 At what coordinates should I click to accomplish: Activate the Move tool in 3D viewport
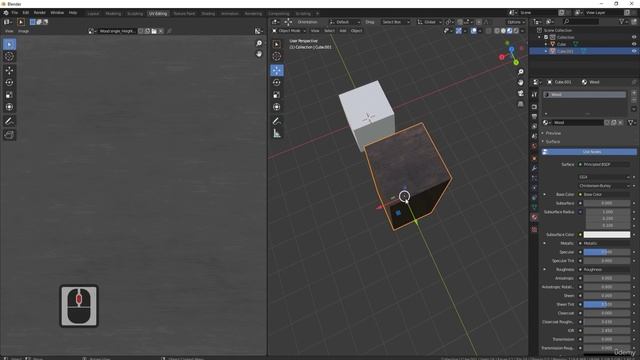[277, 70]
